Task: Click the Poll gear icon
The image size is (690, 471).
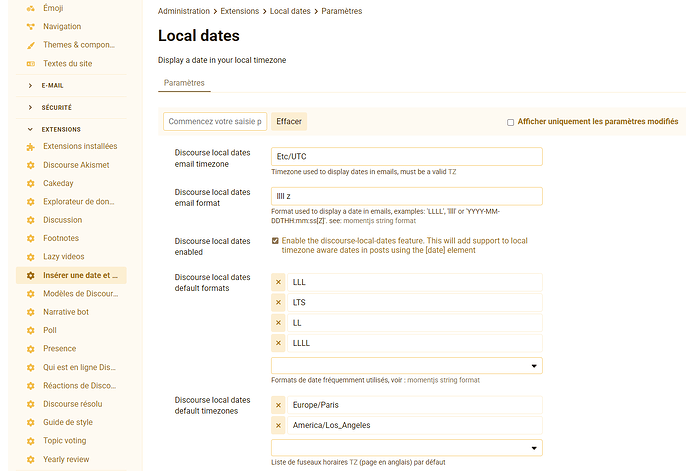Action: click(30, 330)
